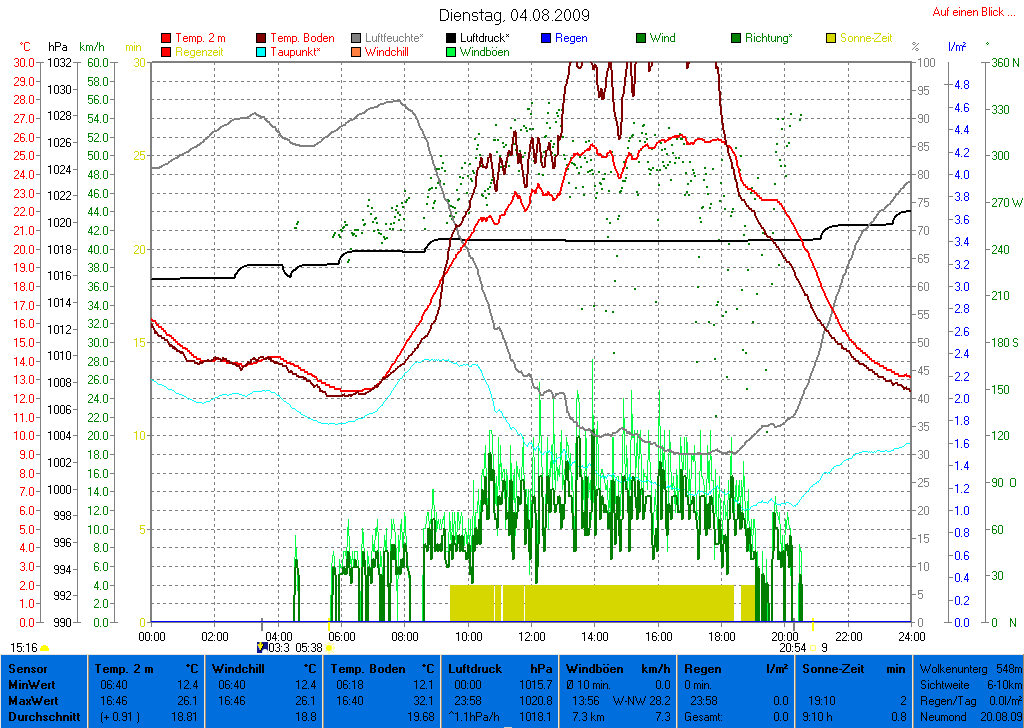Select the 'Windböen km/h' column header
This screenshot has height=728, width=1024.
point(617,668)
